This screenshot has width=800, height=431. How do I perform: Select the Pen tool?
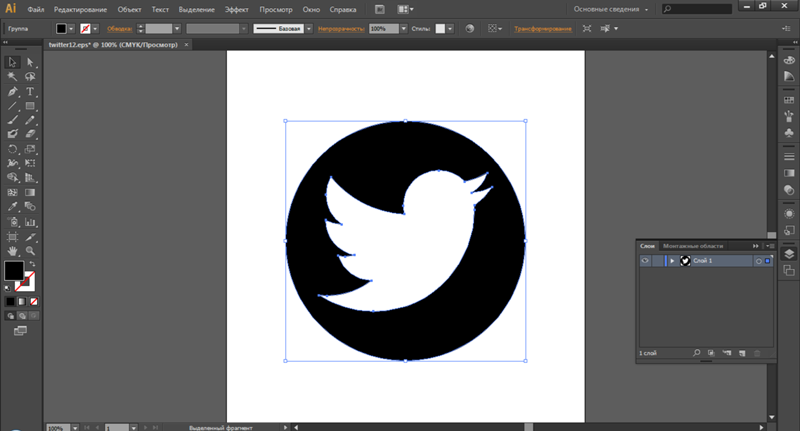click(x=12, y=92)
